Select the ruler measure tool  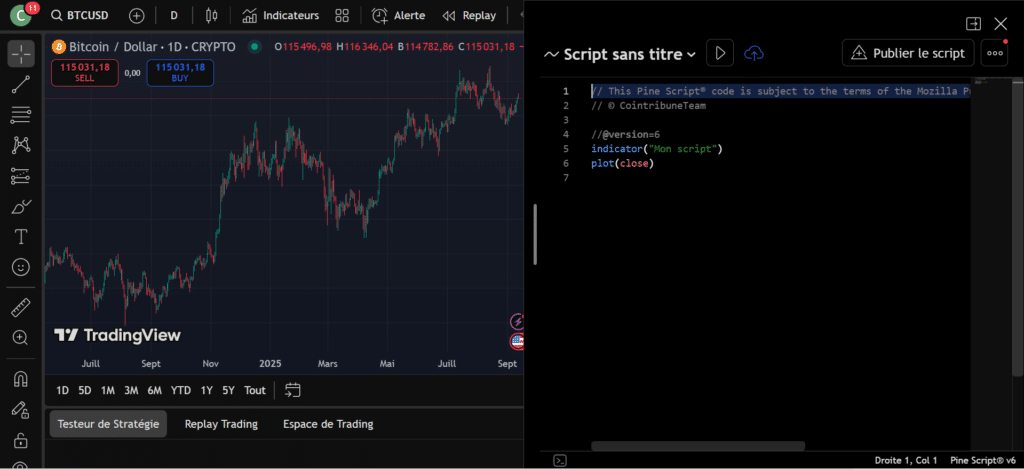[21, 307]
